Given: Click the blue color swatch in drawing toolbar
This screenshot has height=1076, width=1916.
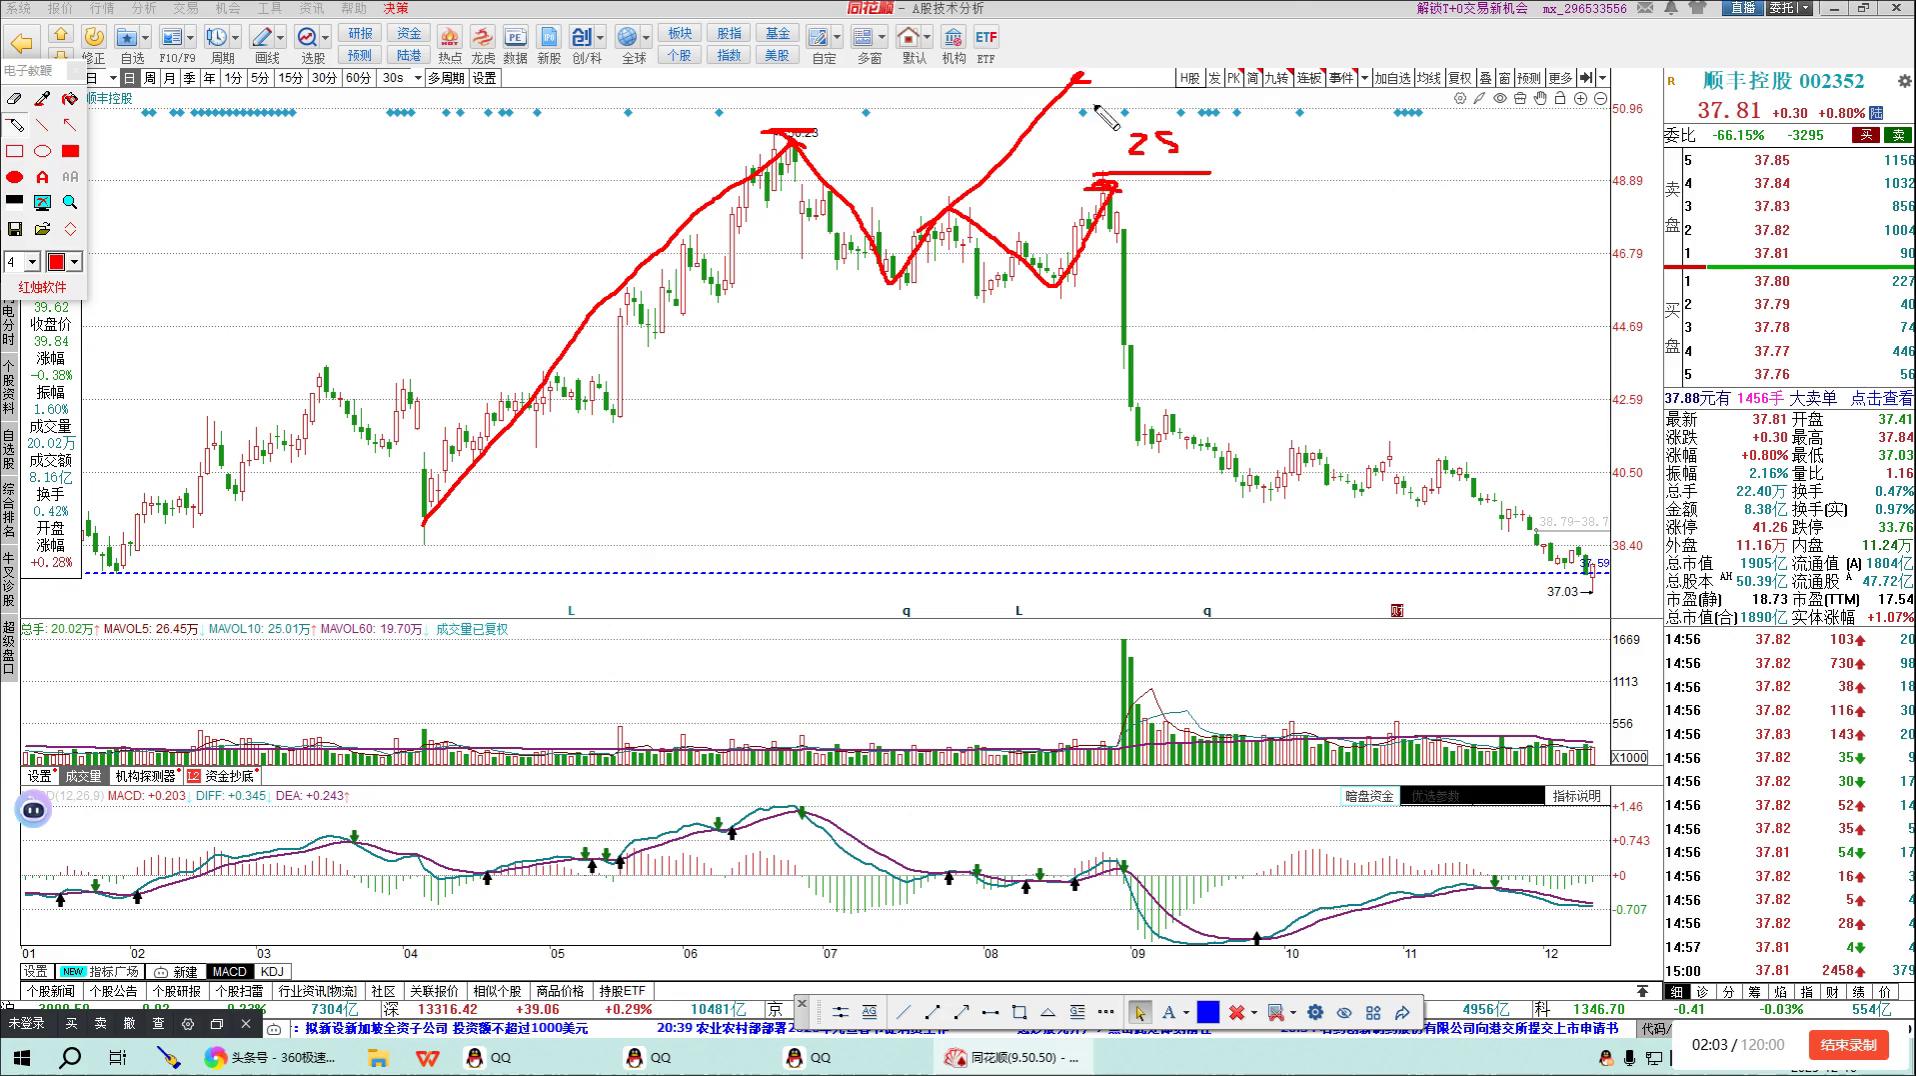Looking at the screenshot, I should point(1208,1012).
